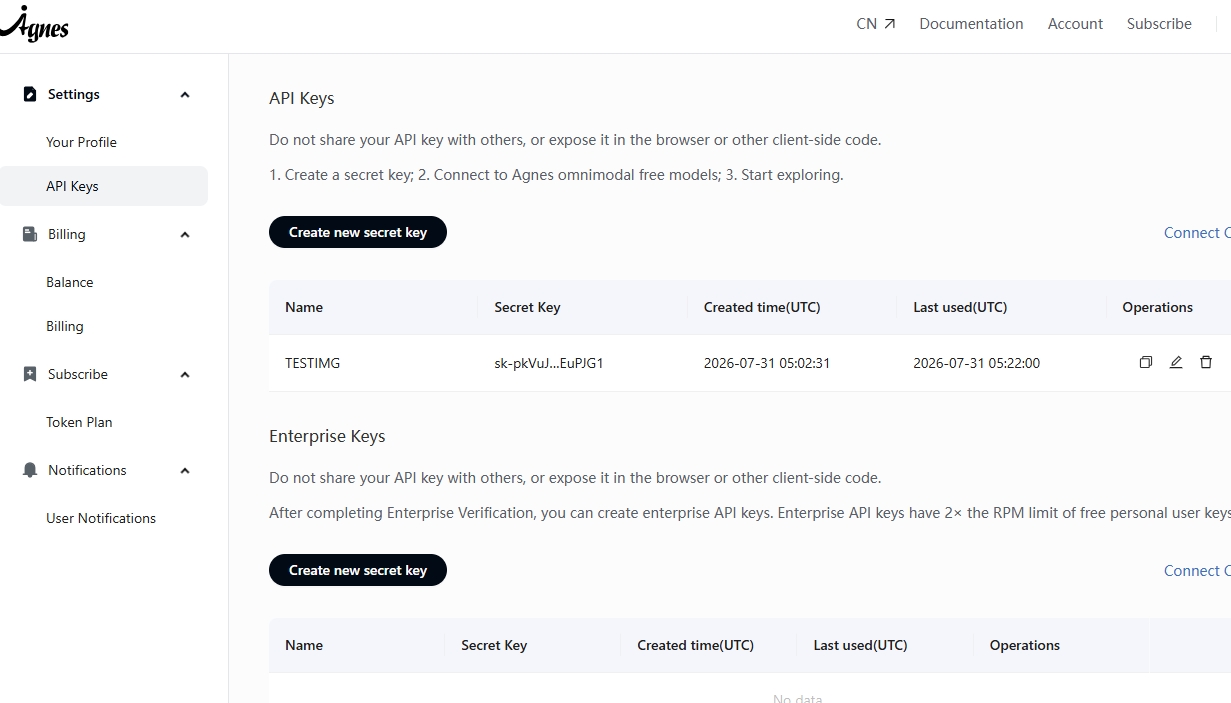Click Secret Key header in API Keys table

(527, 307)
